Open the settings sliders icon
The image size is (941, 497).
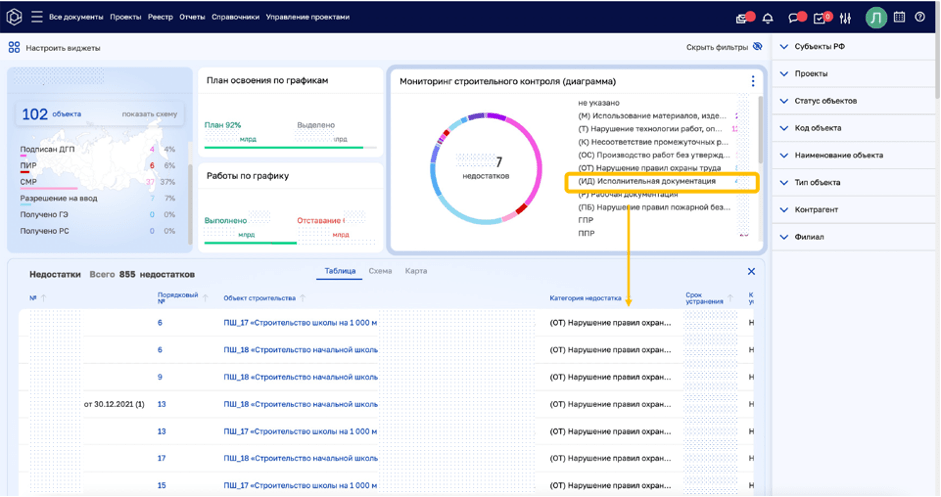846,17
